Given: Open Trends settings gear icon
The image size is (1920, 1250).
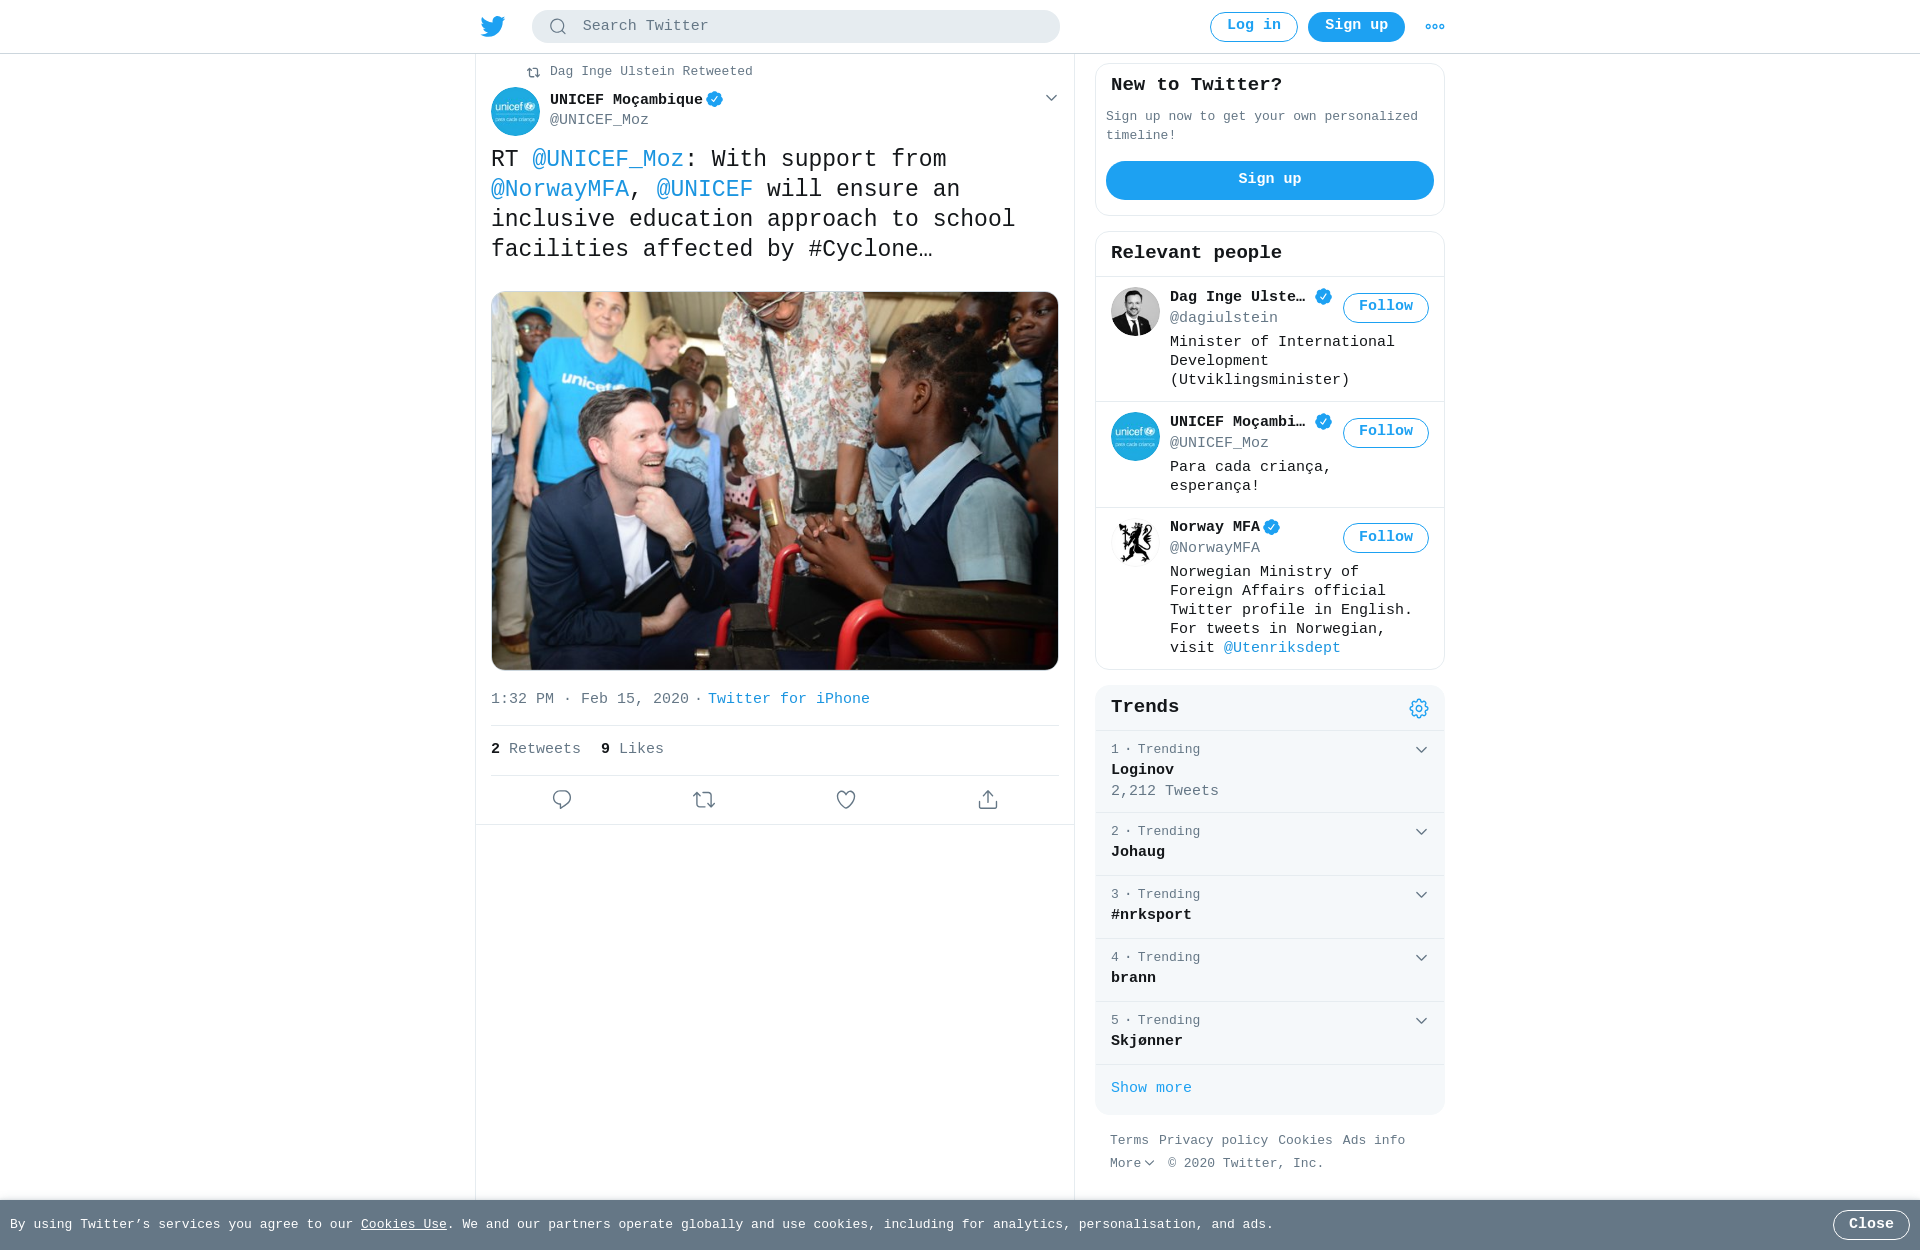Looking at the screenshot, I should tap(1418, 709).
